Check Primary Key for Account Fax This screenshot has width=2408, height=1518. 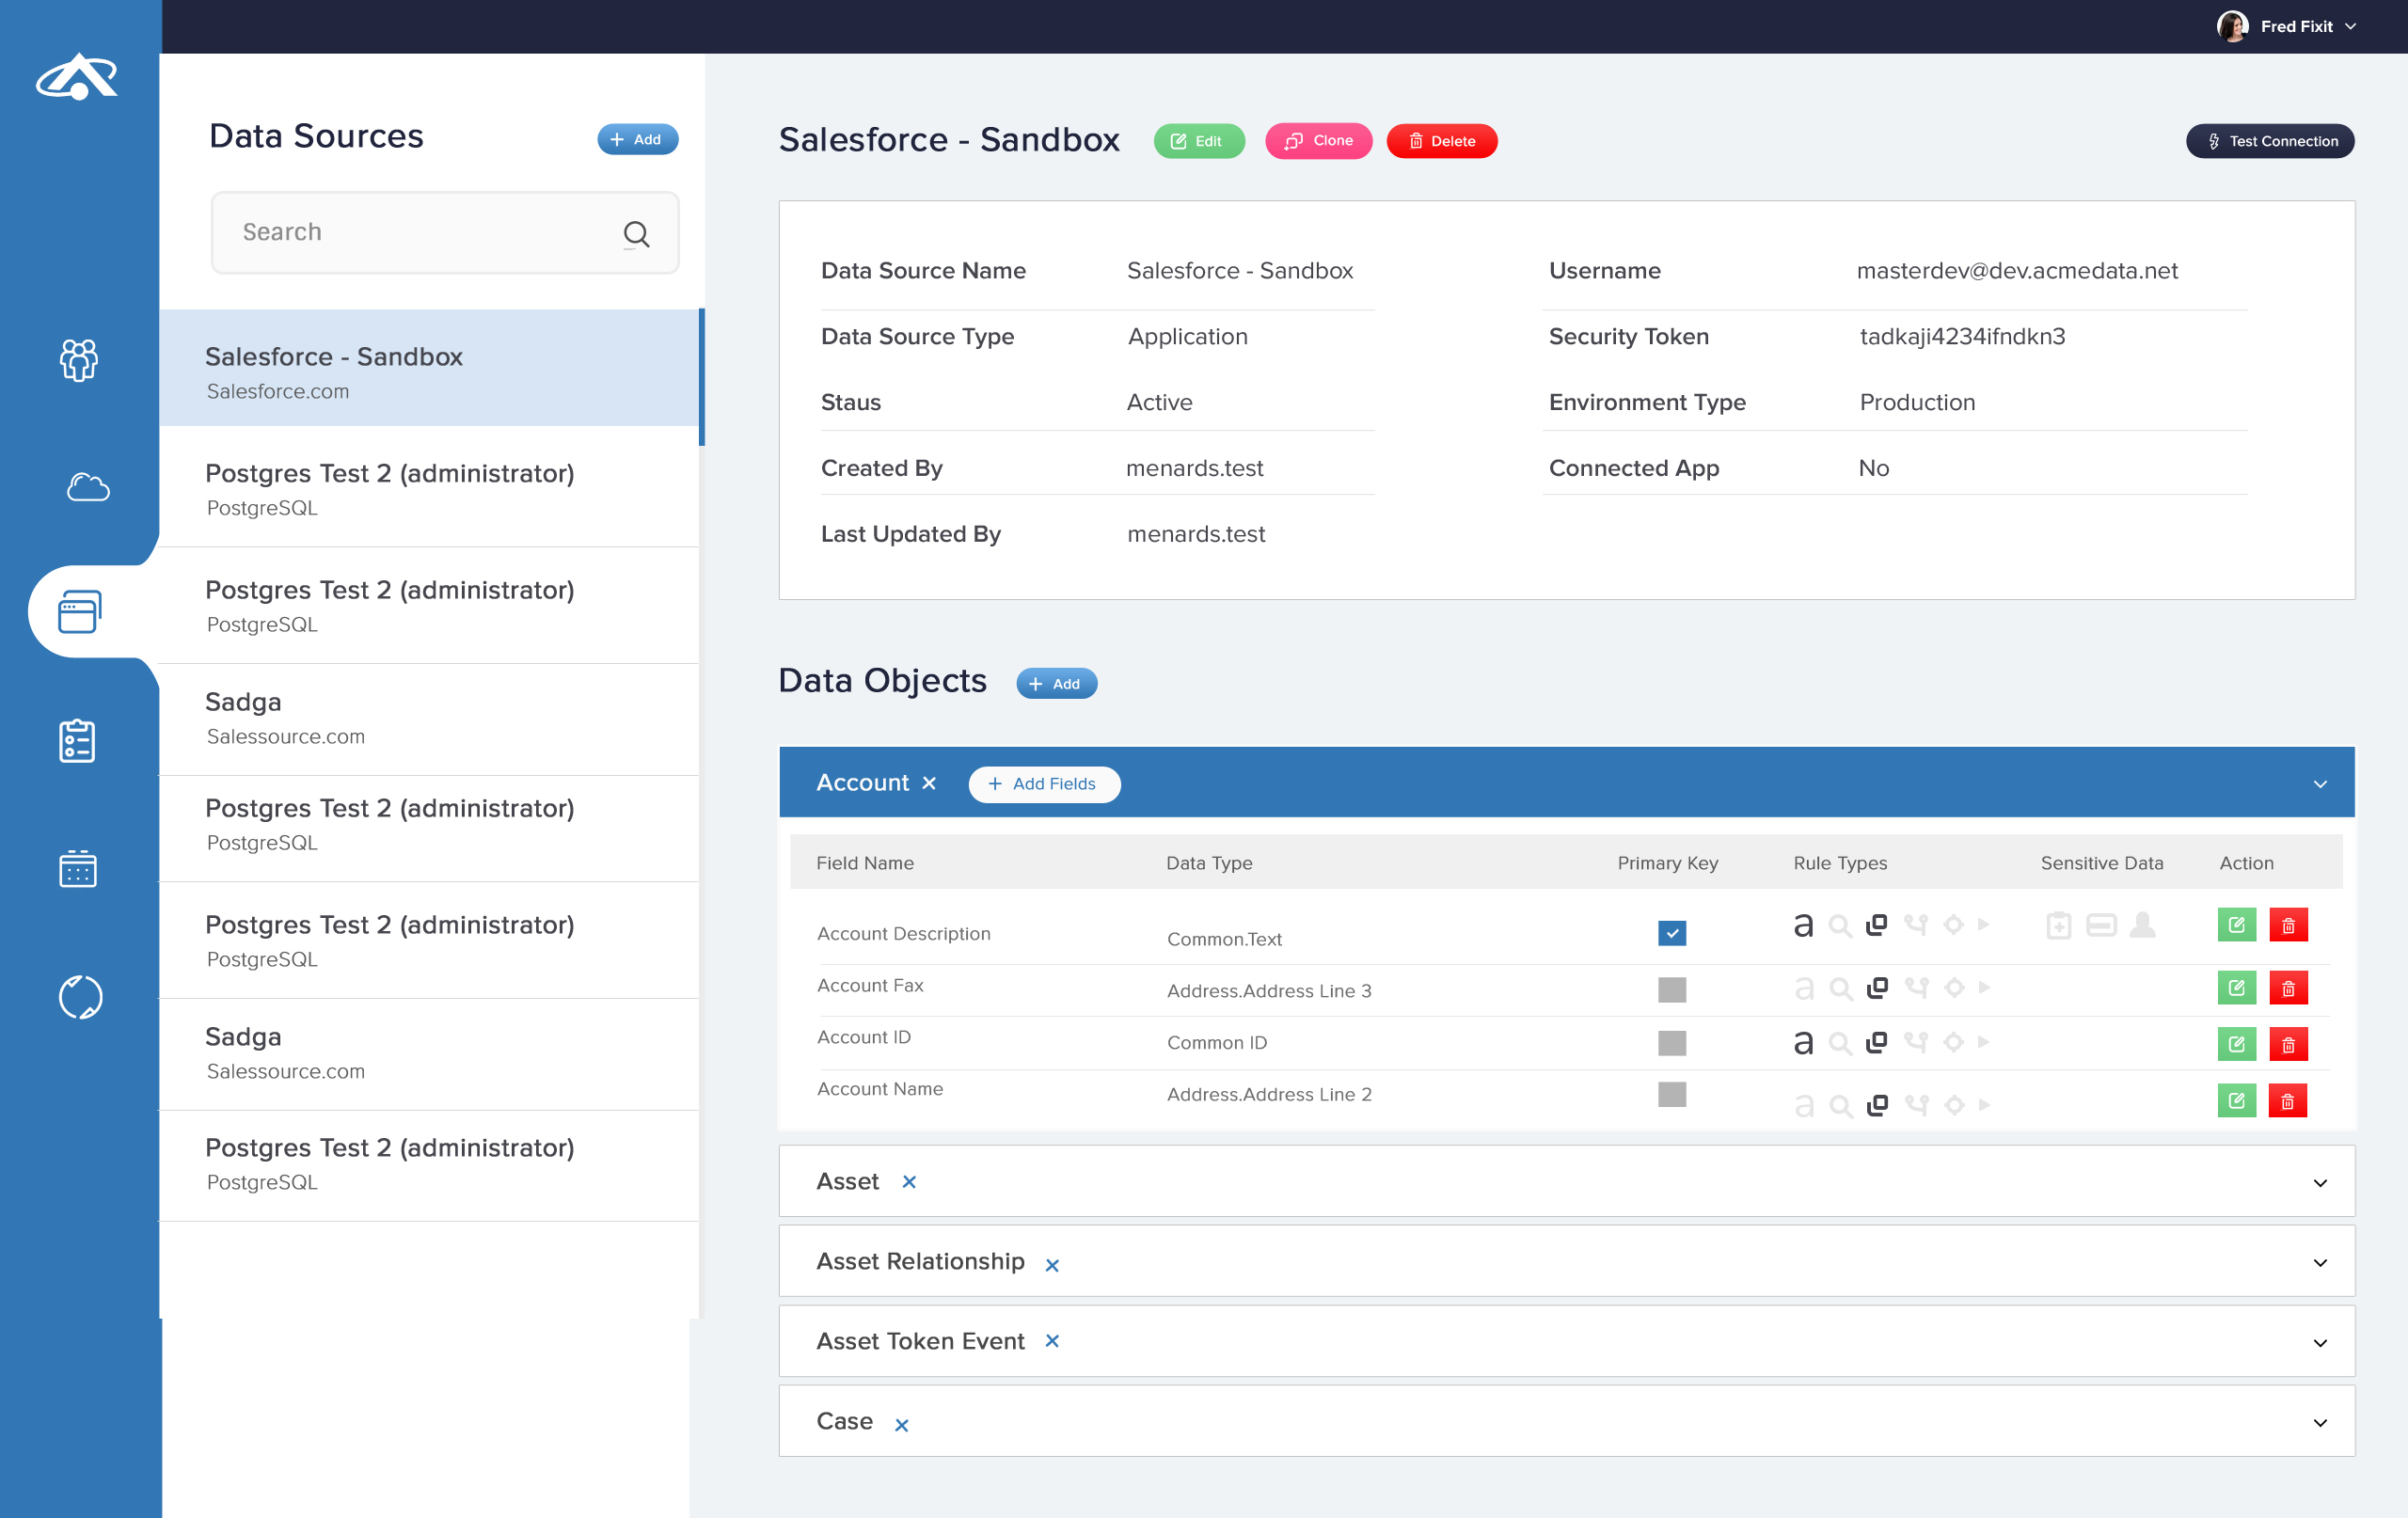[1672, 990]
